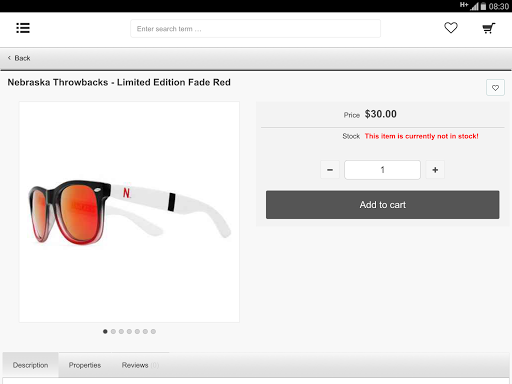Select the second image pagination dot
Screen dimensions: 512x384
pos(113,331)
